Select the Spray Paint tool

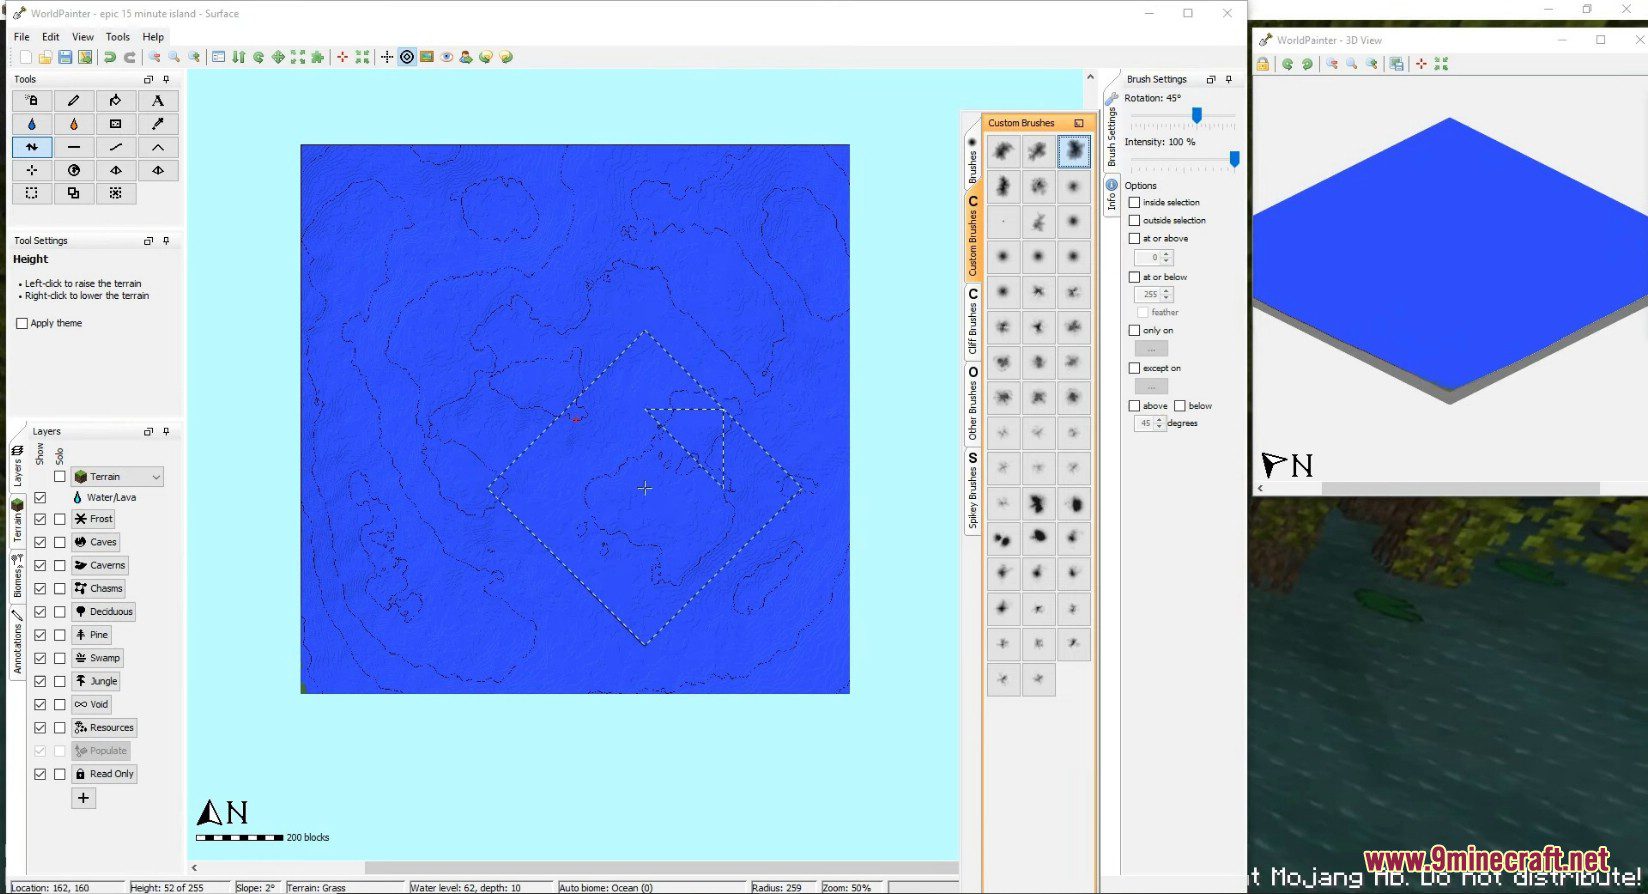[x=32, y=101]
